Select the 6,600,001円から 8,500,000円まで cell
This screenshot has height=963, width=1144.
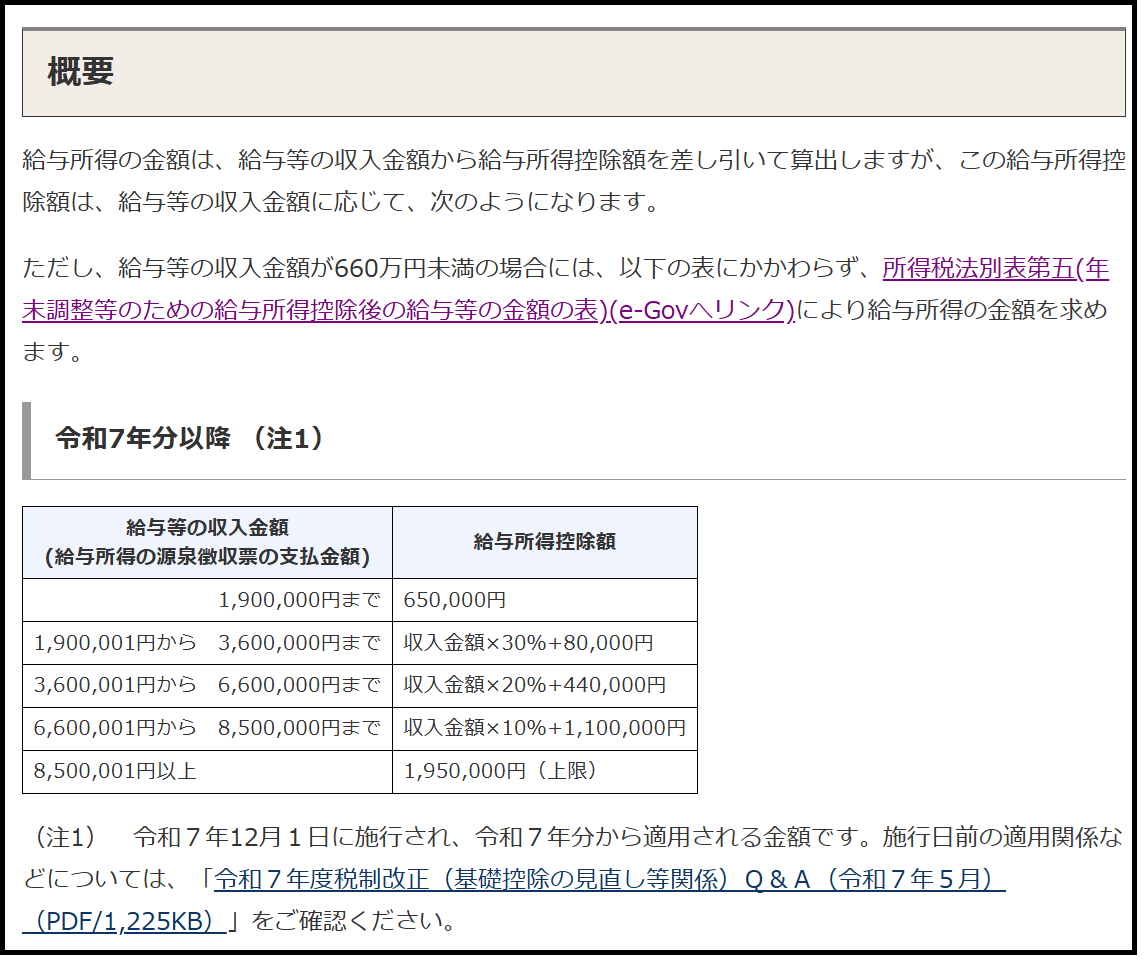tap(207, 728)
